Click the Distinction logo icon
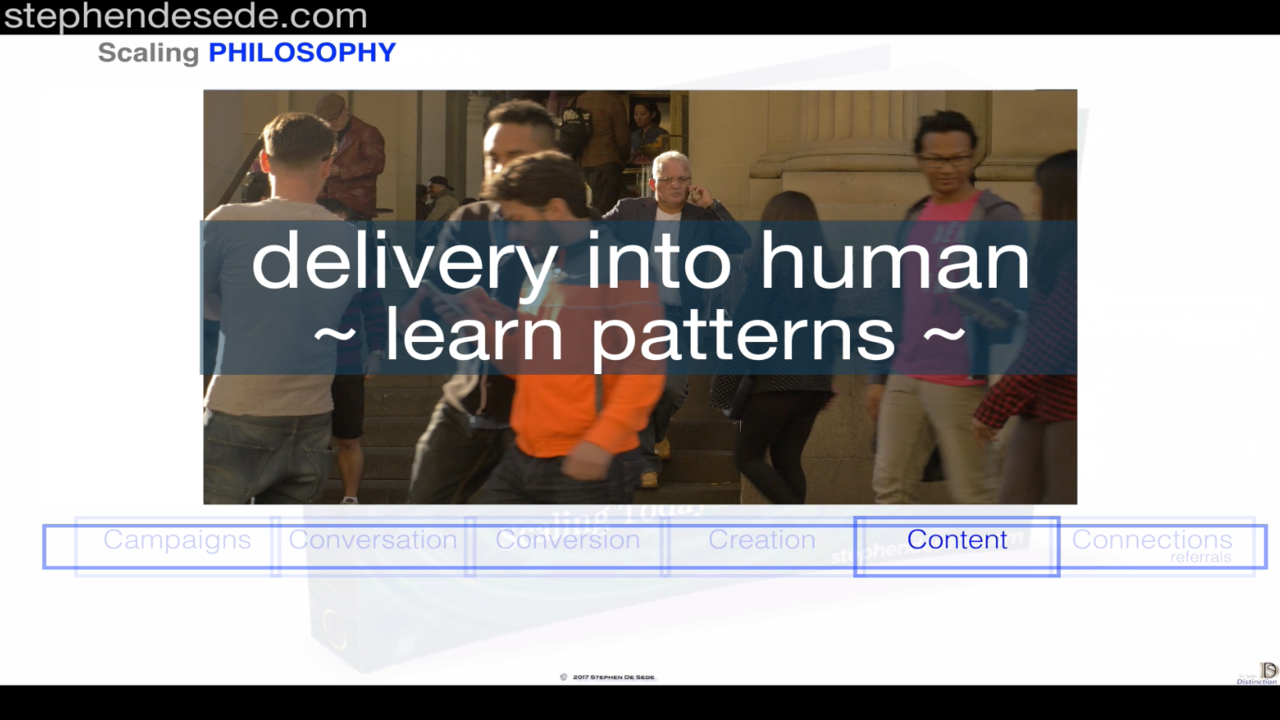Screen dimensions: 1280x720 [1258, 673]
